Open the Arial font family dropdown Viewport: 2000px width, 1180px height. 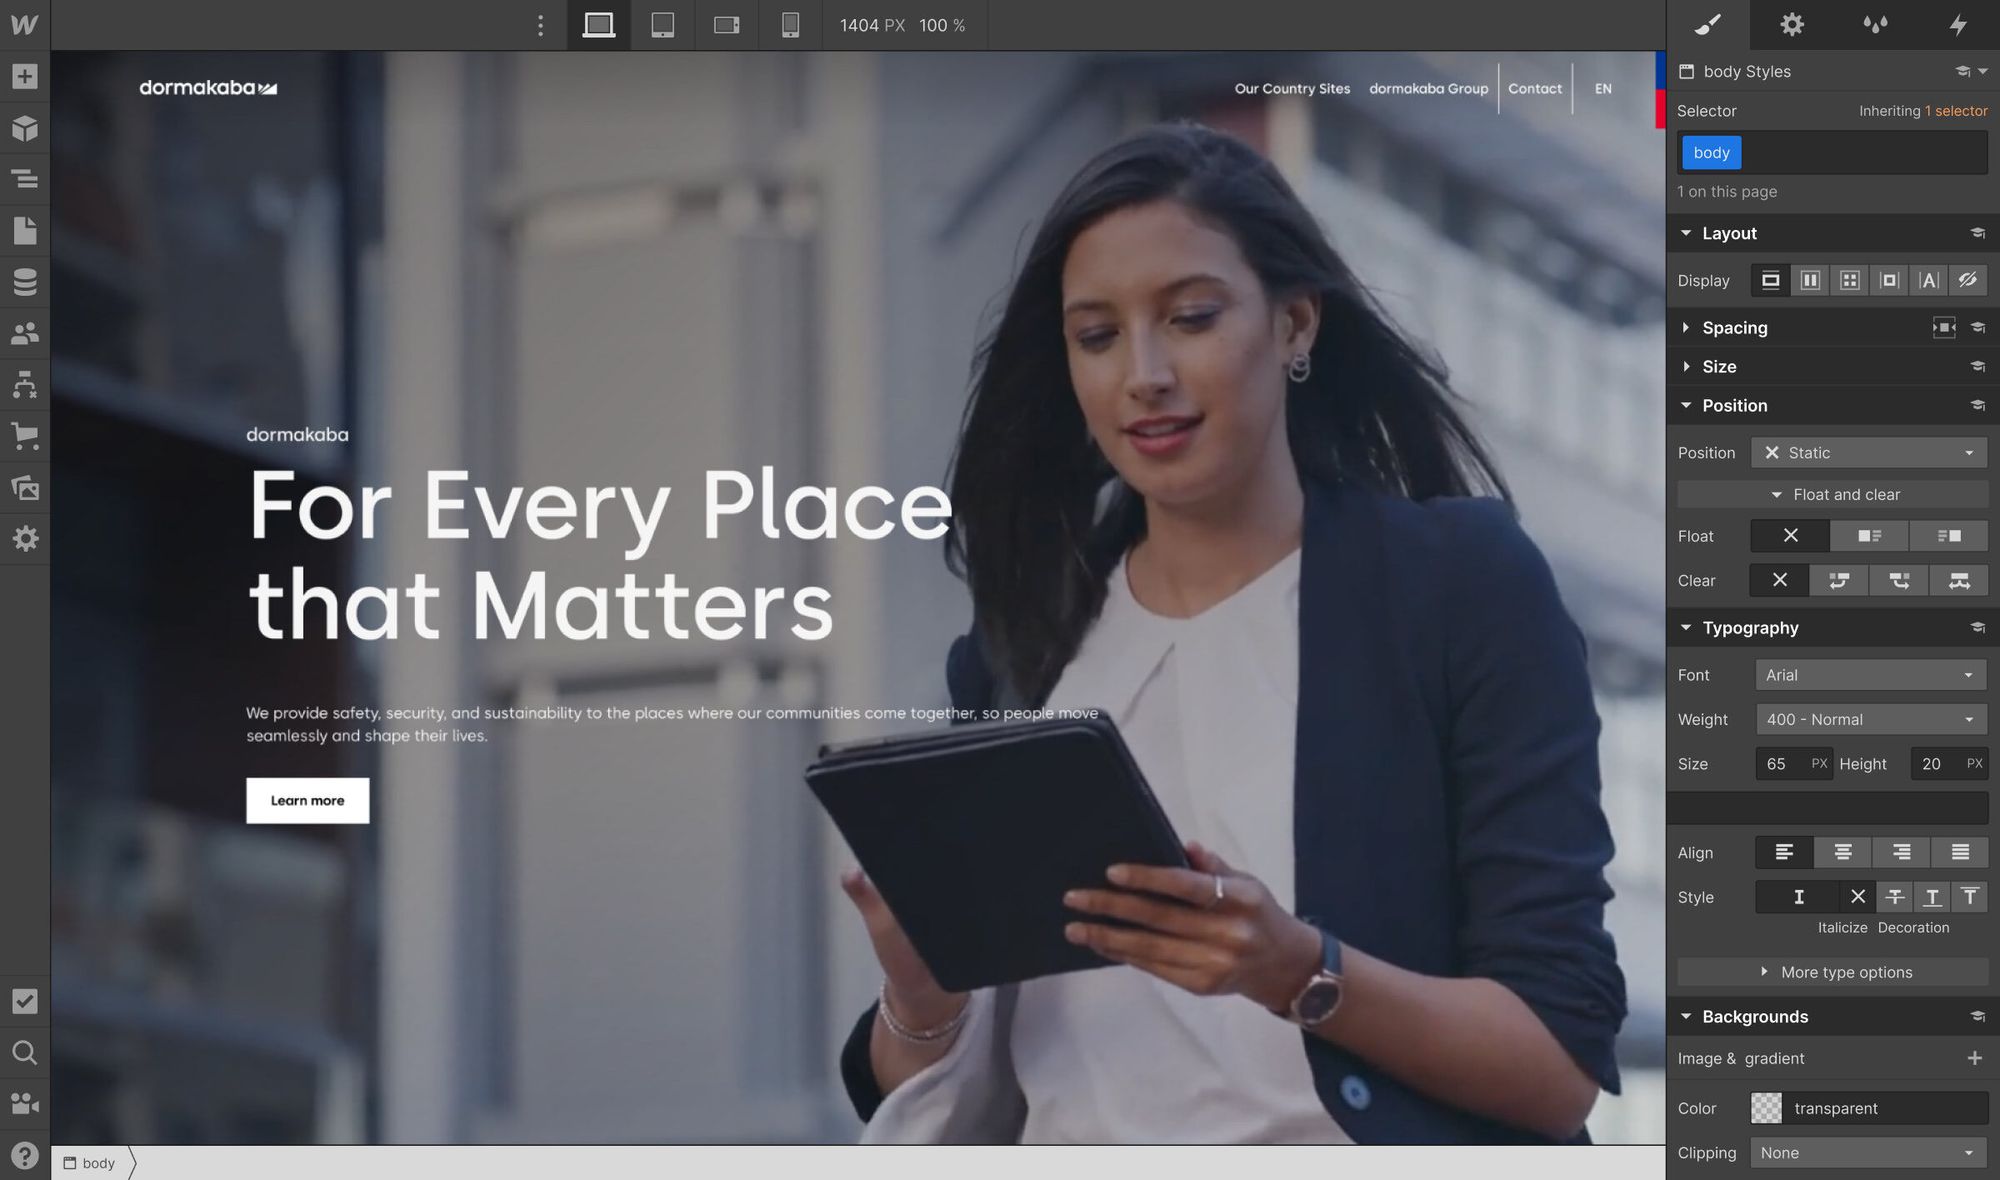tap(1870, 675)
